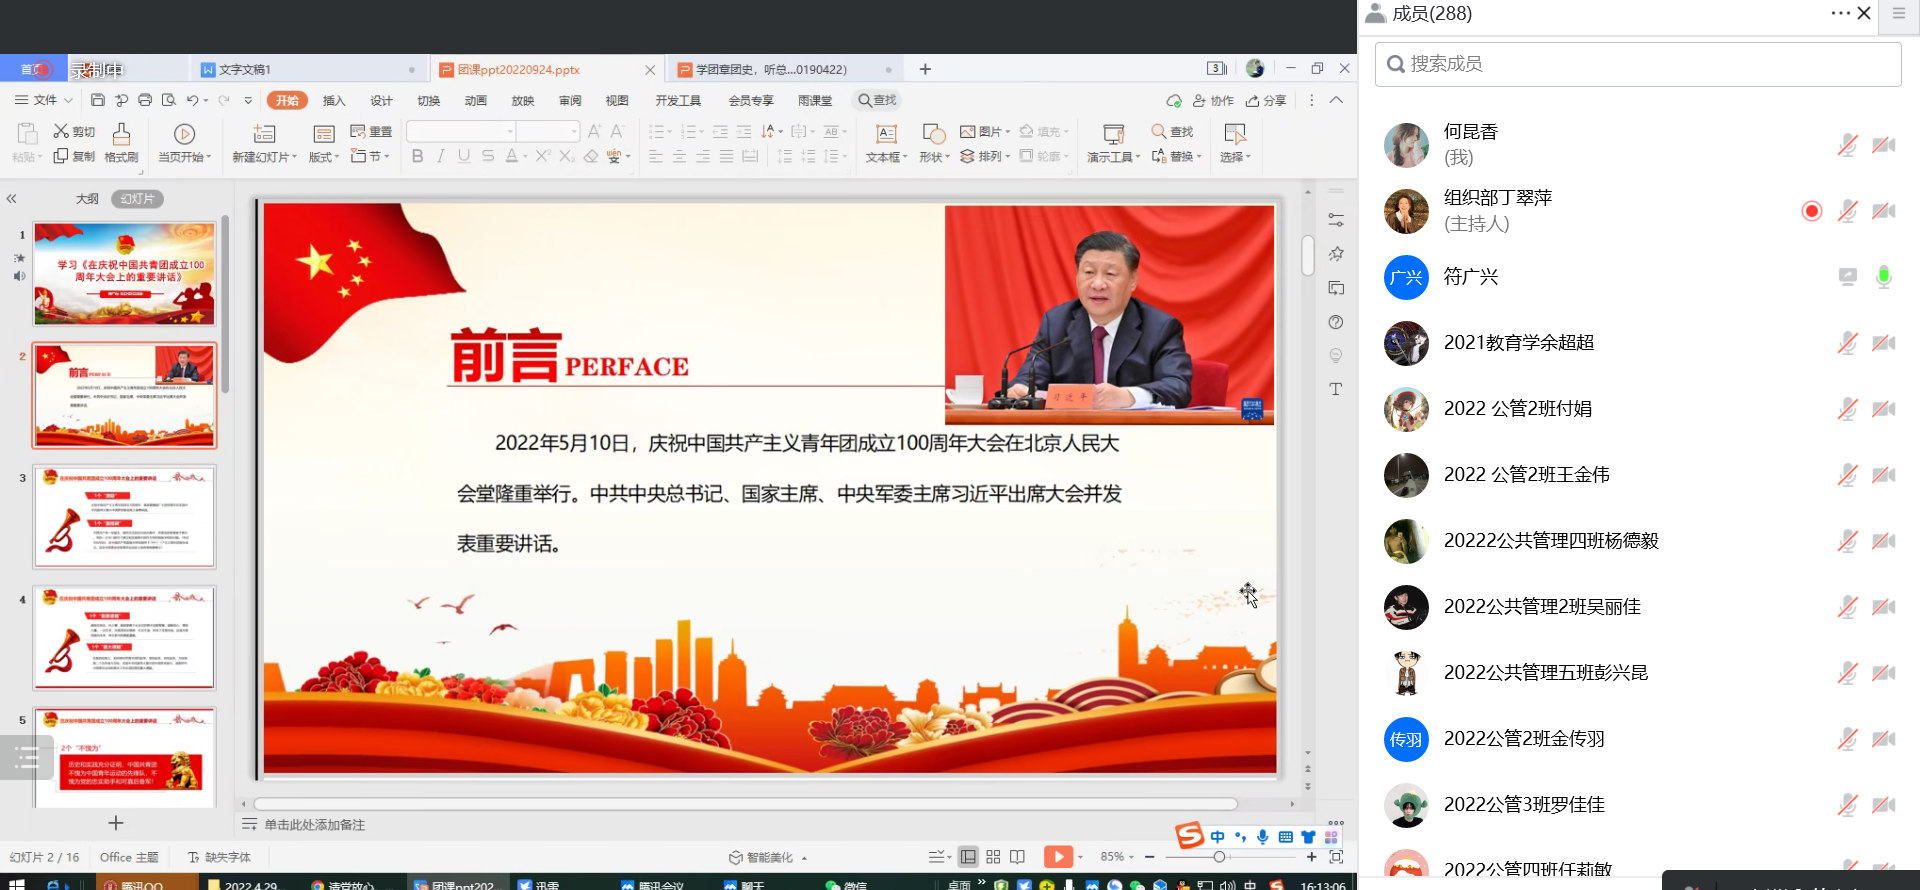Click the 智能美化 button in status bar
Image resolution: width=1920 pixels, height=890 pixels.
[x=768, y=857]
